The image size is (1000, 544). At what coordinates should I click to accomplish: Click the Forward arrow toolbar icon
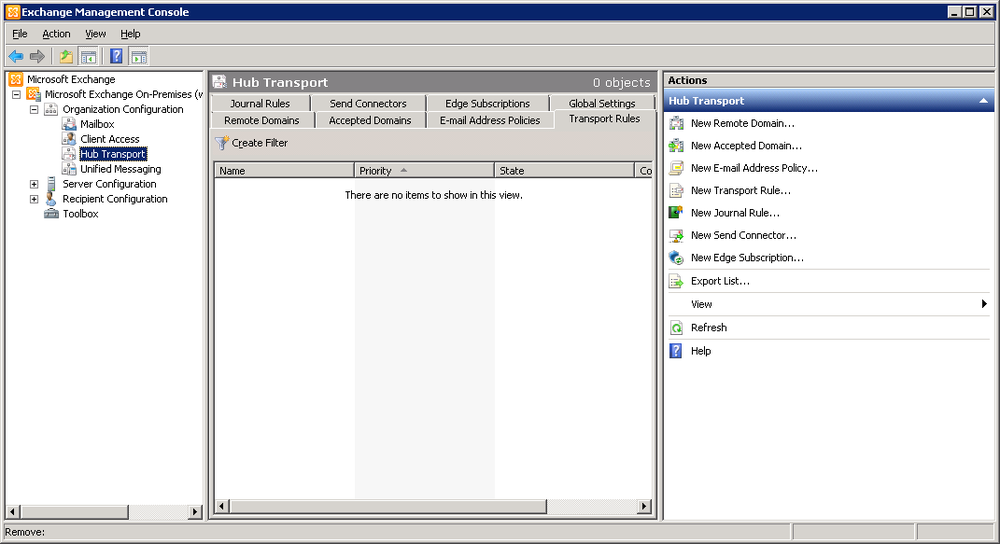(x=37, y=57)
